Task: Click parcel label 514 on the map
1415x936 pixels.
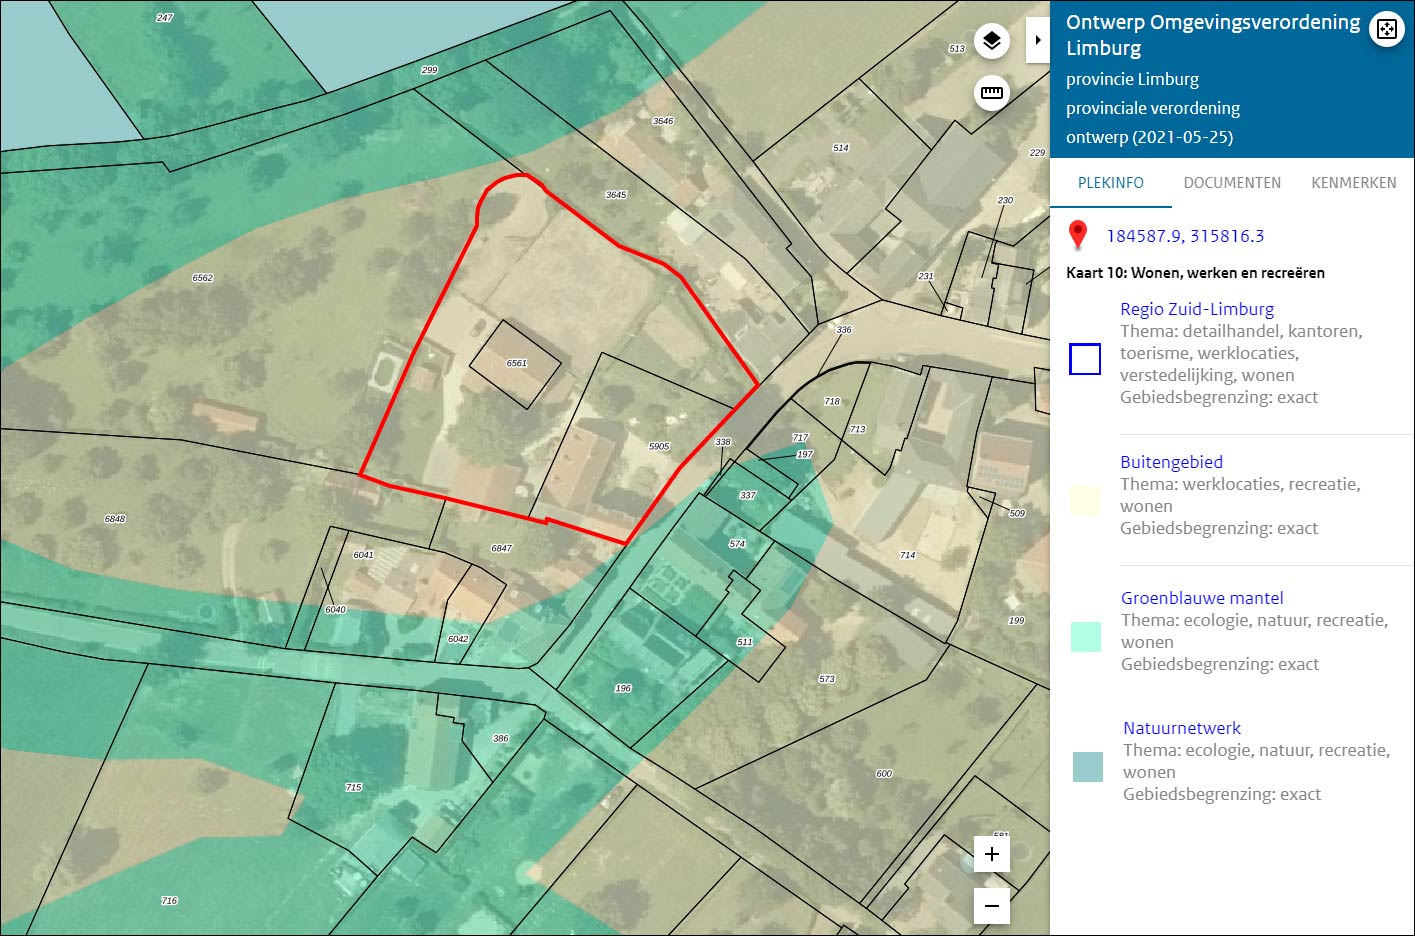Action: click(841, 148)
